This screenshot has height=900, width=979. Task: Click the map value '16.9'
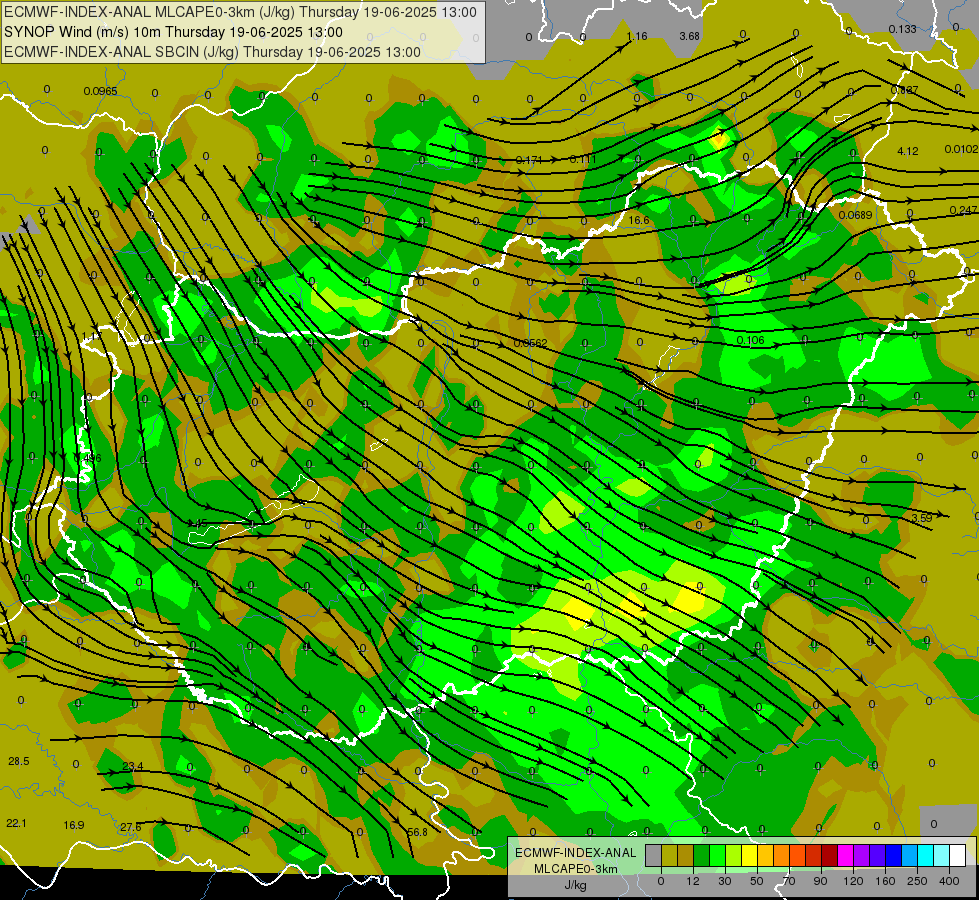[74, 825]
